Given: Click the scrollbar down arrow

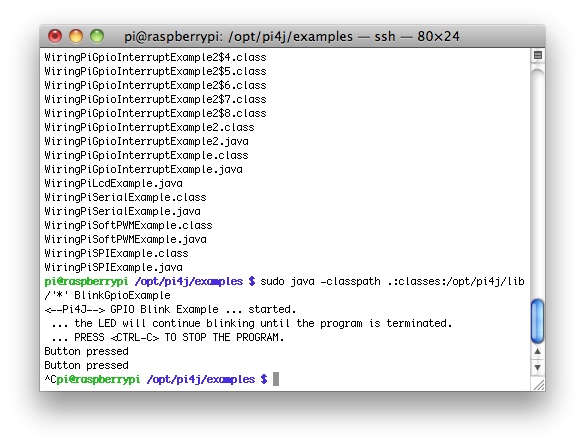Looking at the screenshot, I should [x=537, y=368].
